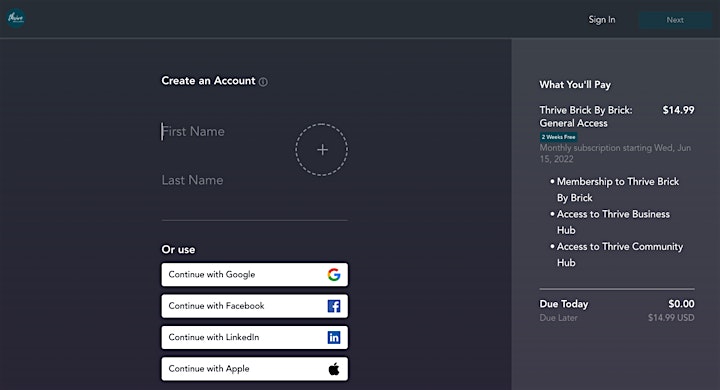Image resolution: width=720 pixels, height=390 pixels.
Task: Click the LinkedIn logo icon
Action: point(334,337)
